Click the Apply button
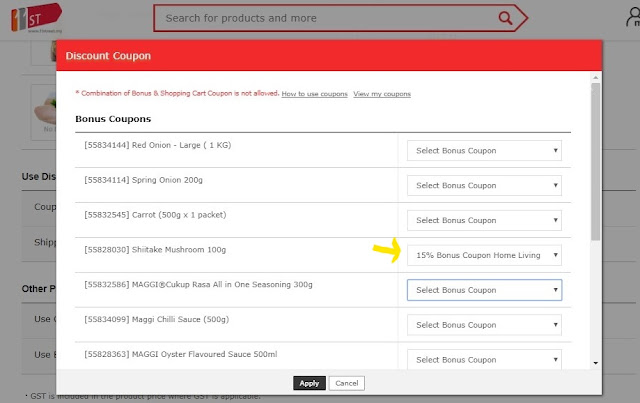The width and height of the screenshot is (640, 403). click(309, 383)
